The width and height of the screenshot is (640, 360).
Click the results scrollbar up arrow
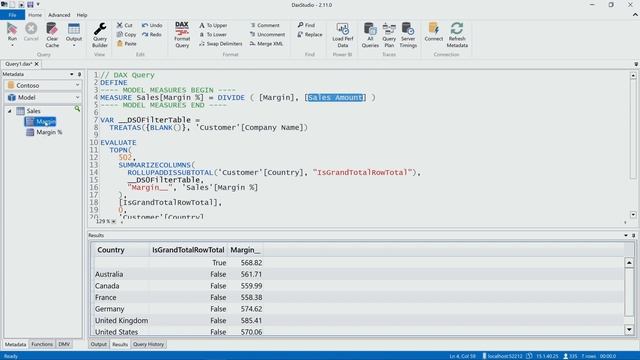pos(629,263)
